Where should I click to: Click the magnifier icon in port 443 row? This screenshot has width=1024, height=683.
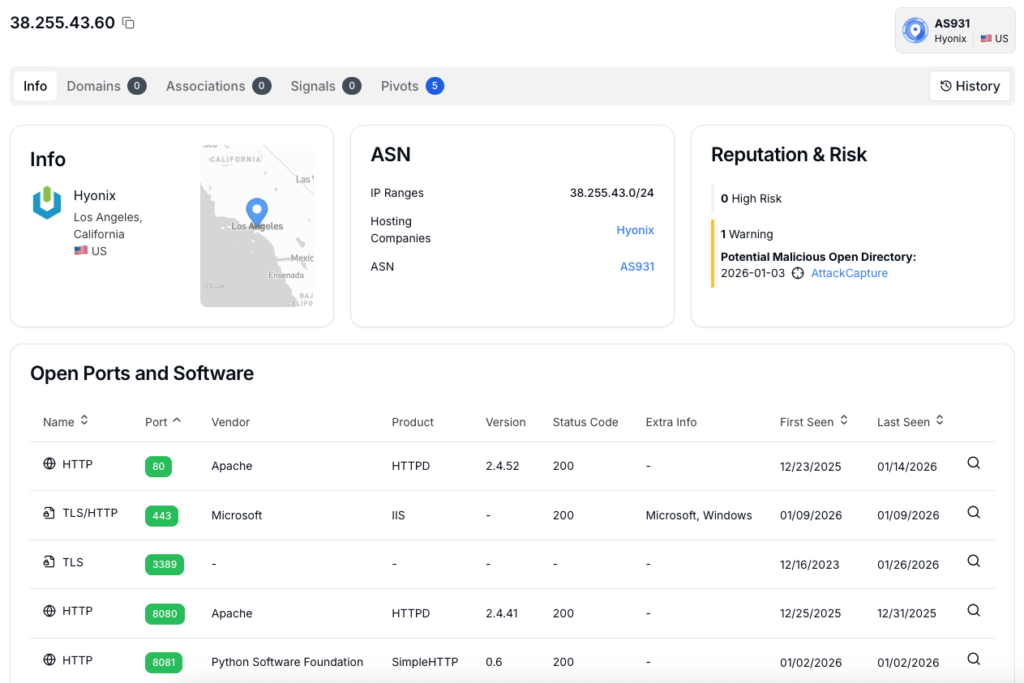point(973,513)
